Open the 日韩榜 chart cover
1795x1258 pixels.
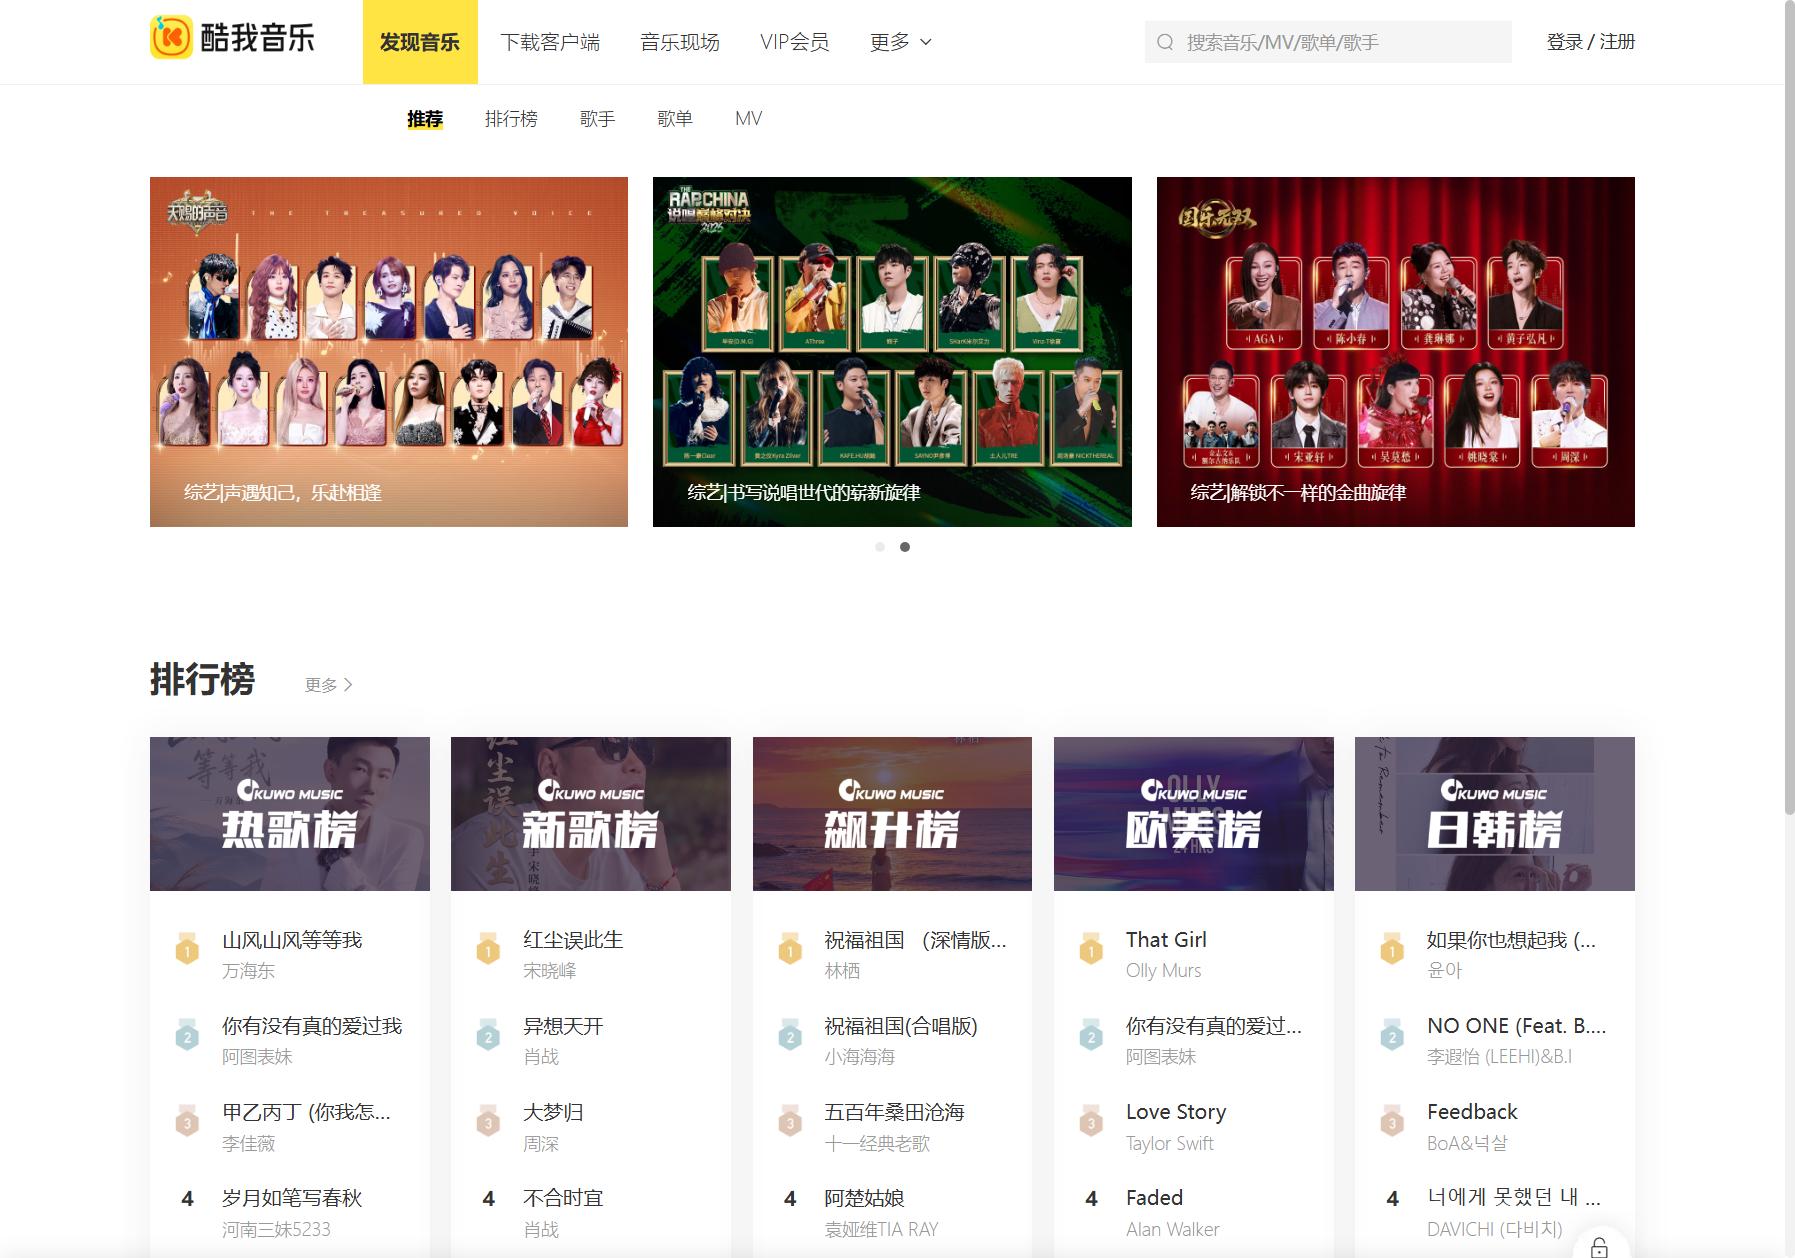(1495, 814)
